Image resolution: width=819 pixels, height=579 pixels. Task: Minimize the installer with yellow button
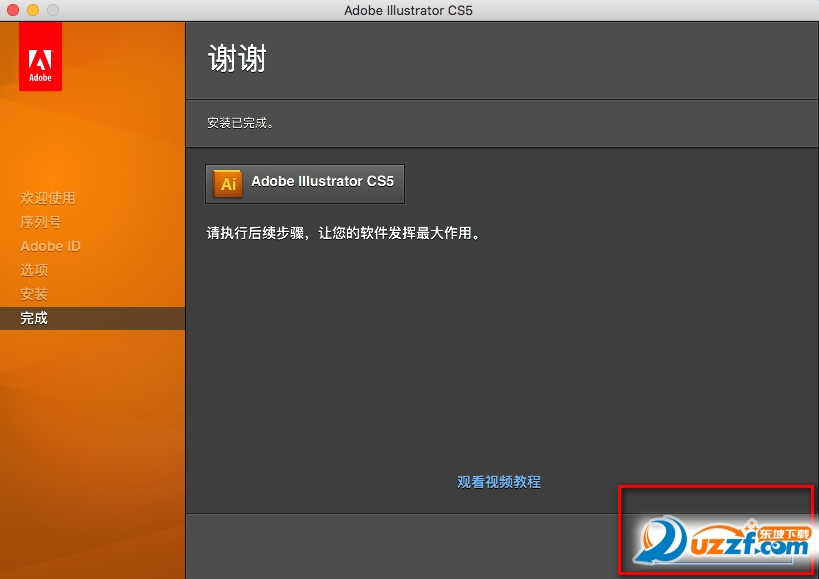(x=33, y=10)
